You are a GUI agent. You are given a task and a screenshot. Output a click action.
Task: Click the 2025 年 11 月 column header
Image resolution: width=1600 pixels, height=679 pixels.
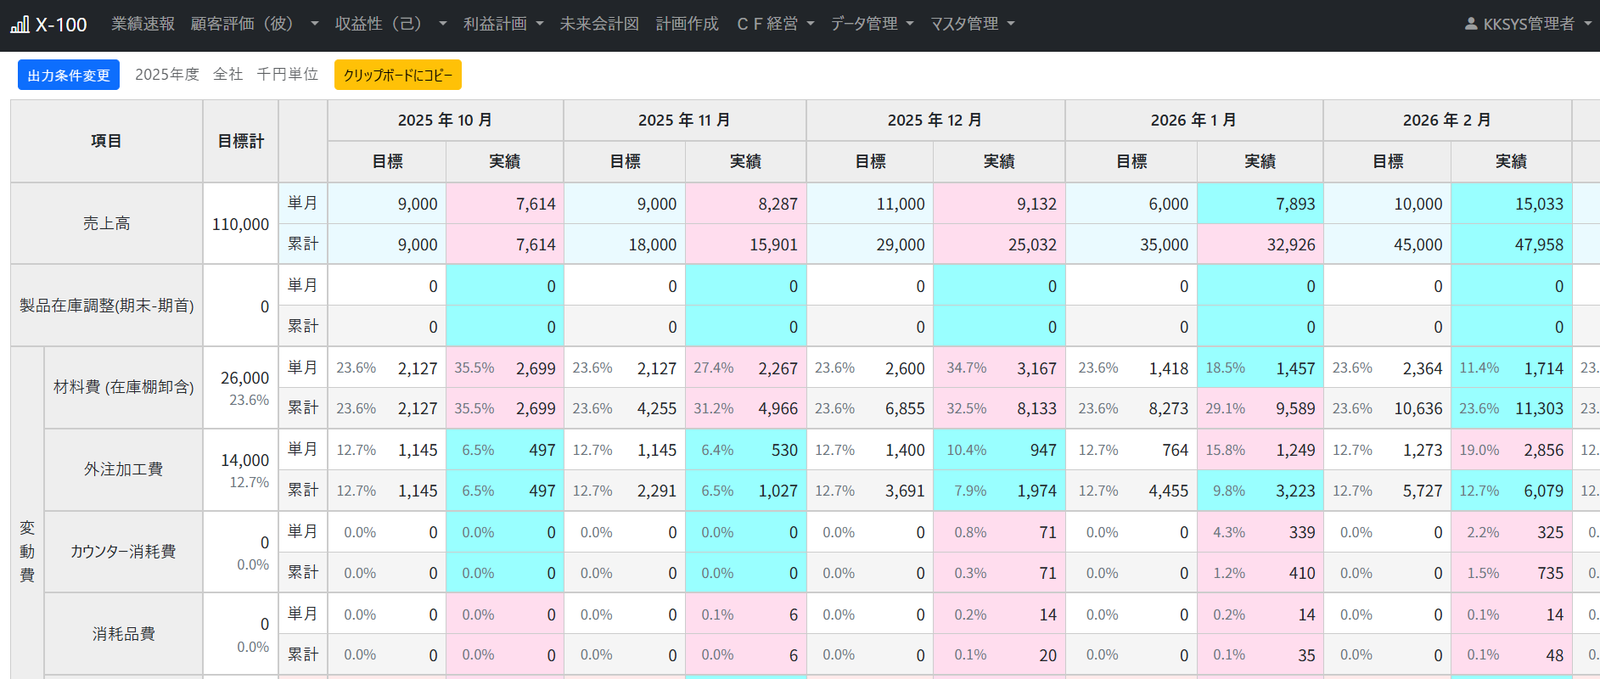[685, 120]
